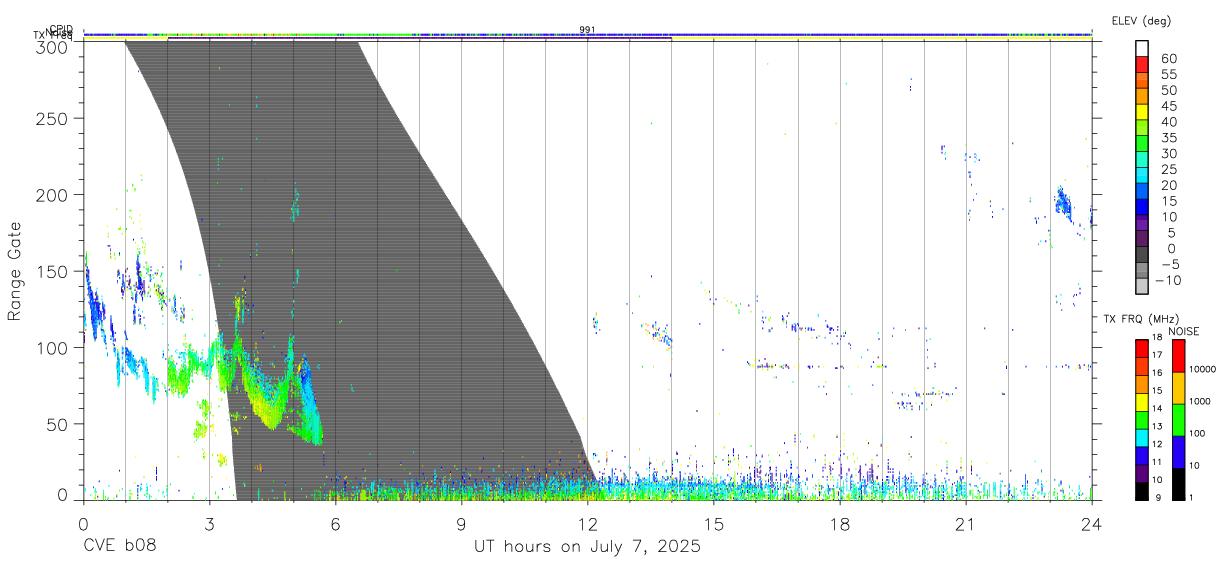This screenshot has height=567, width=1228.
Task: Pick the black bottom swatch of TX FRQ bar
Action: pos(1141,491)
